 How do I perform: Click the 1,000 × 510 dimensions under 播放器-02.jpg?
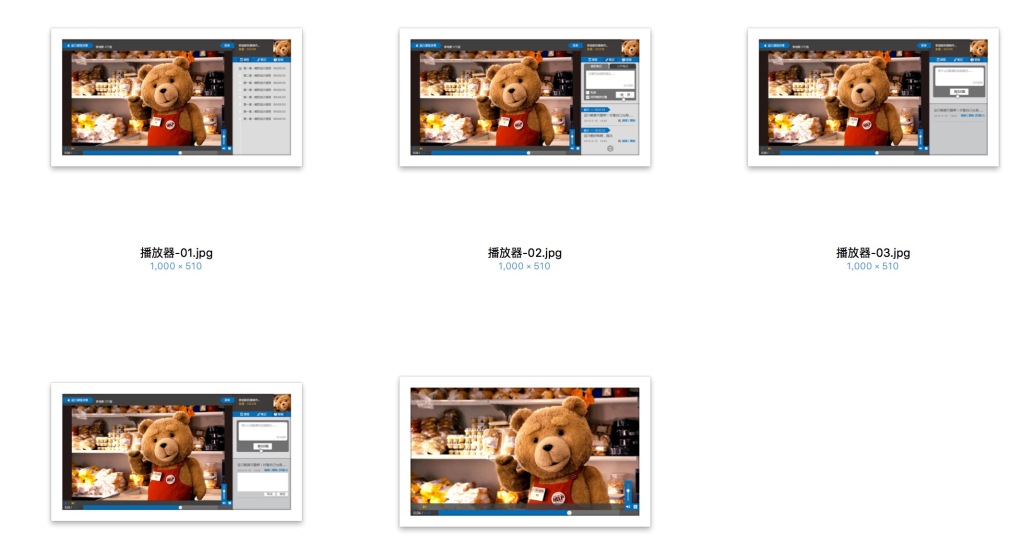[x=524, y=266]
